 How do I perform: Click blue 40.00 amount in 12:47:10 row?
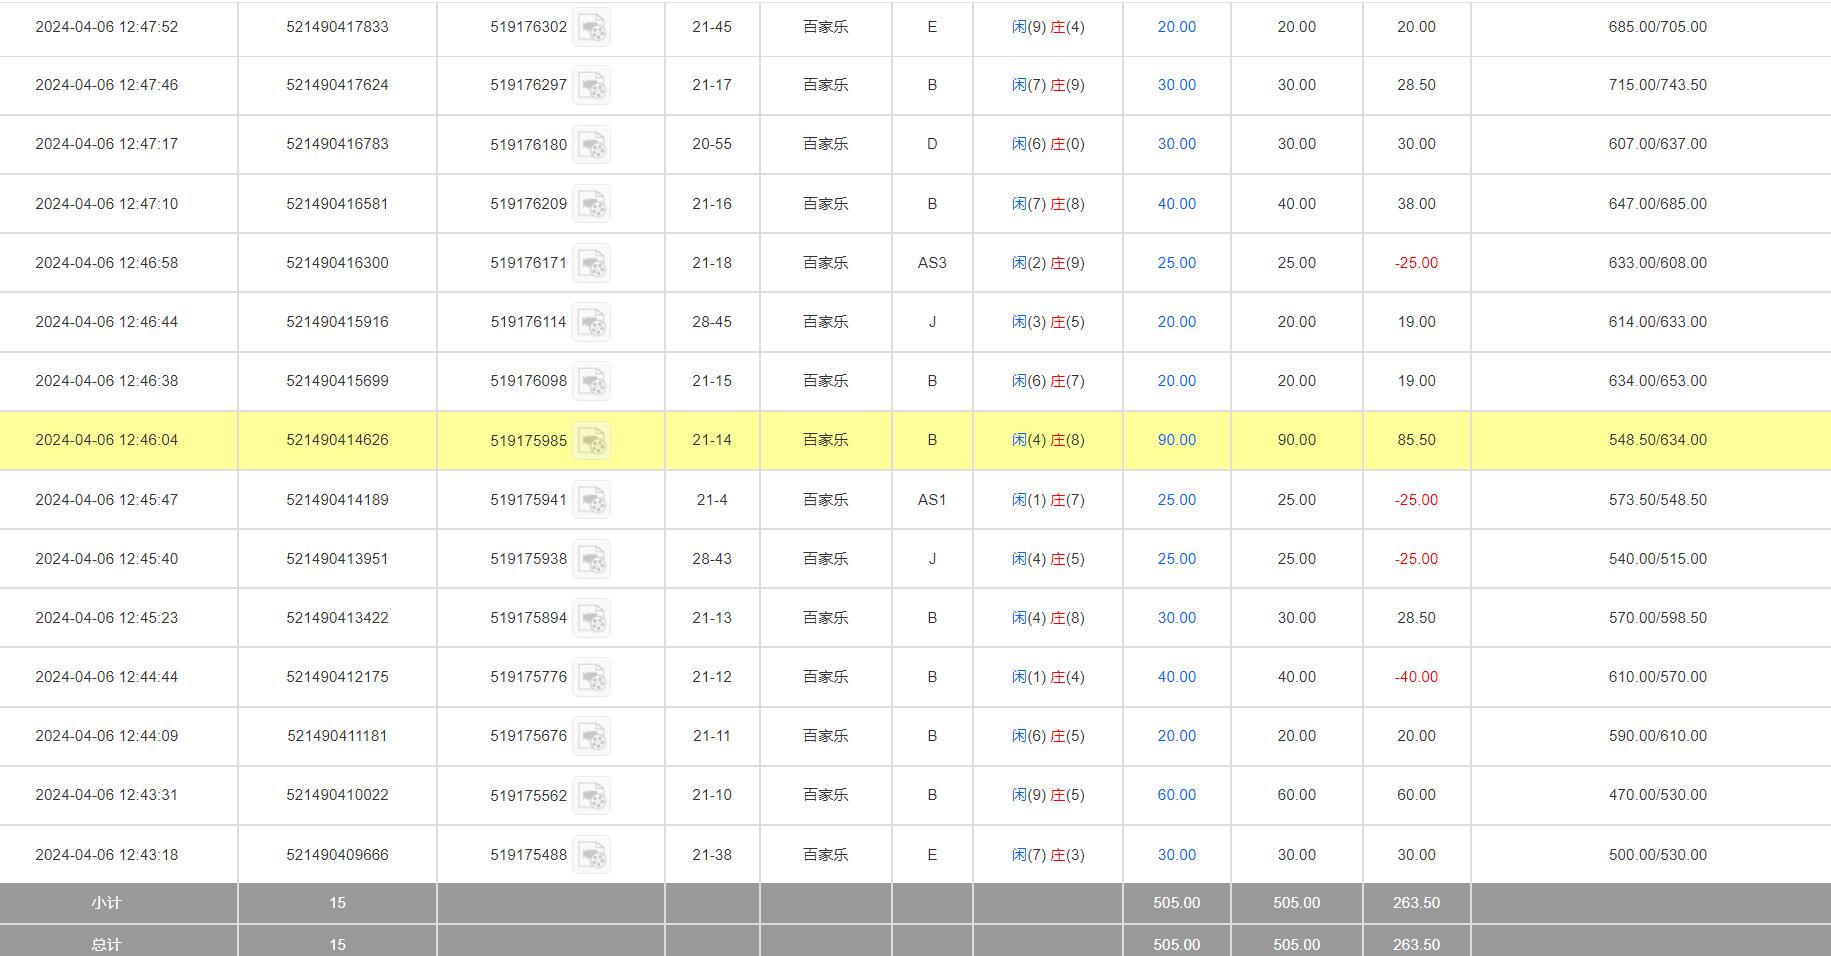pyautogui.click(x=1176, y=204)
